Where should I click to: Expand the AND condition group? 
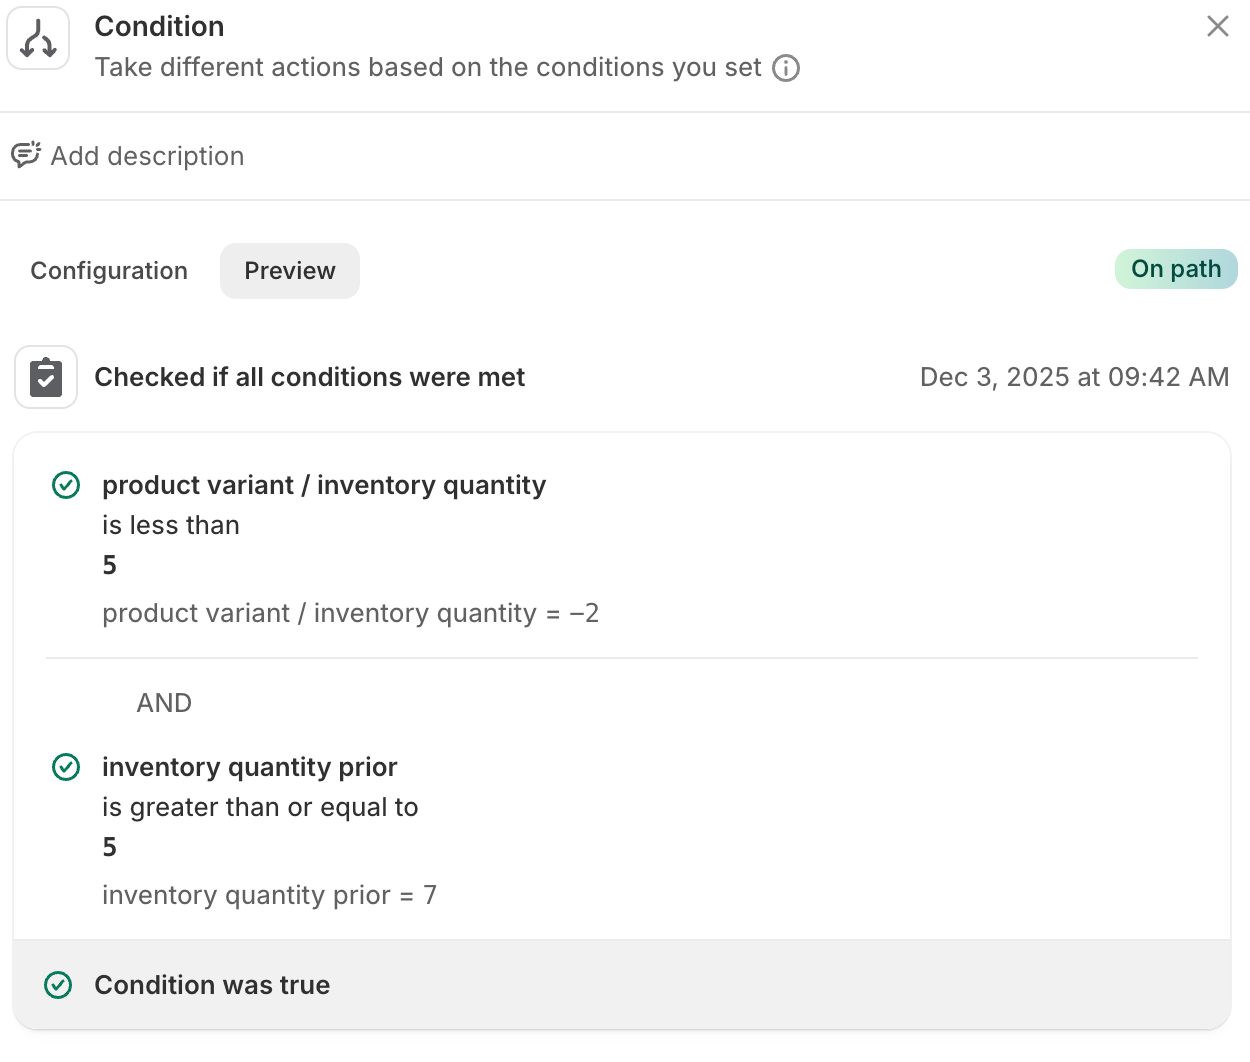tap(164, 703)
